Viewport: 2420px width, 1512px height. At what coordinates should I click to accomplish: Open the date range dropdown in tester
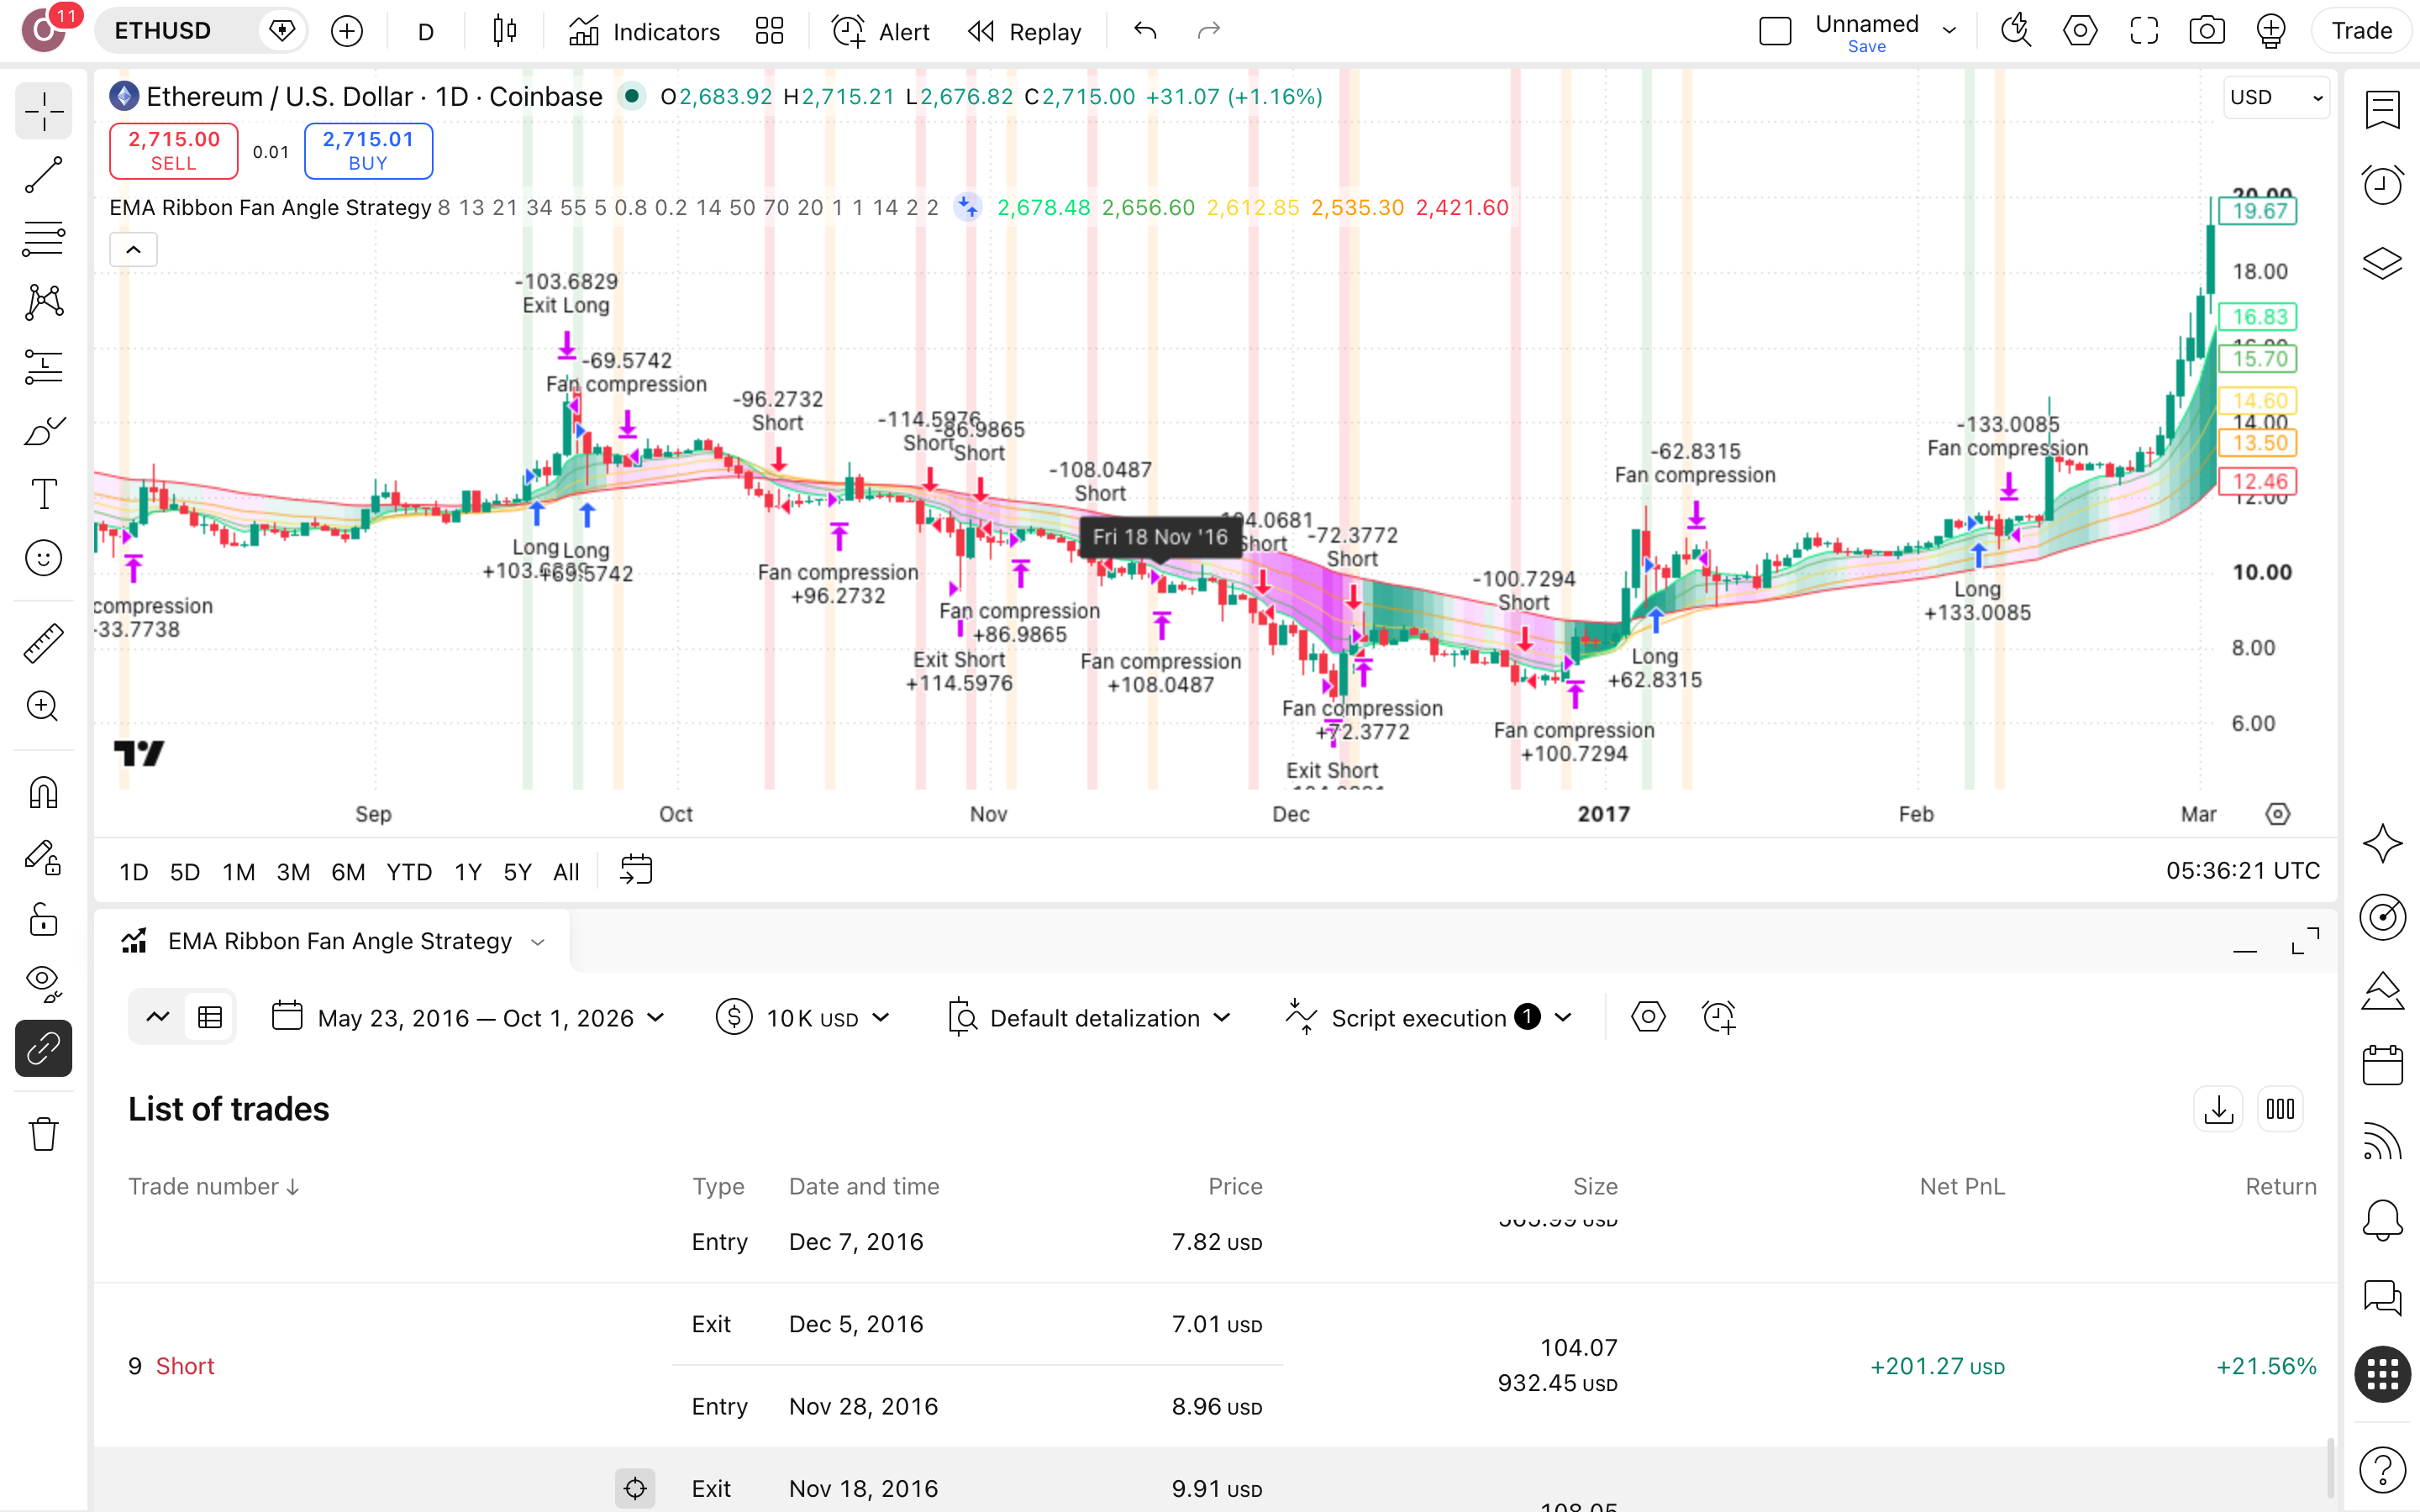point(468,1018)
